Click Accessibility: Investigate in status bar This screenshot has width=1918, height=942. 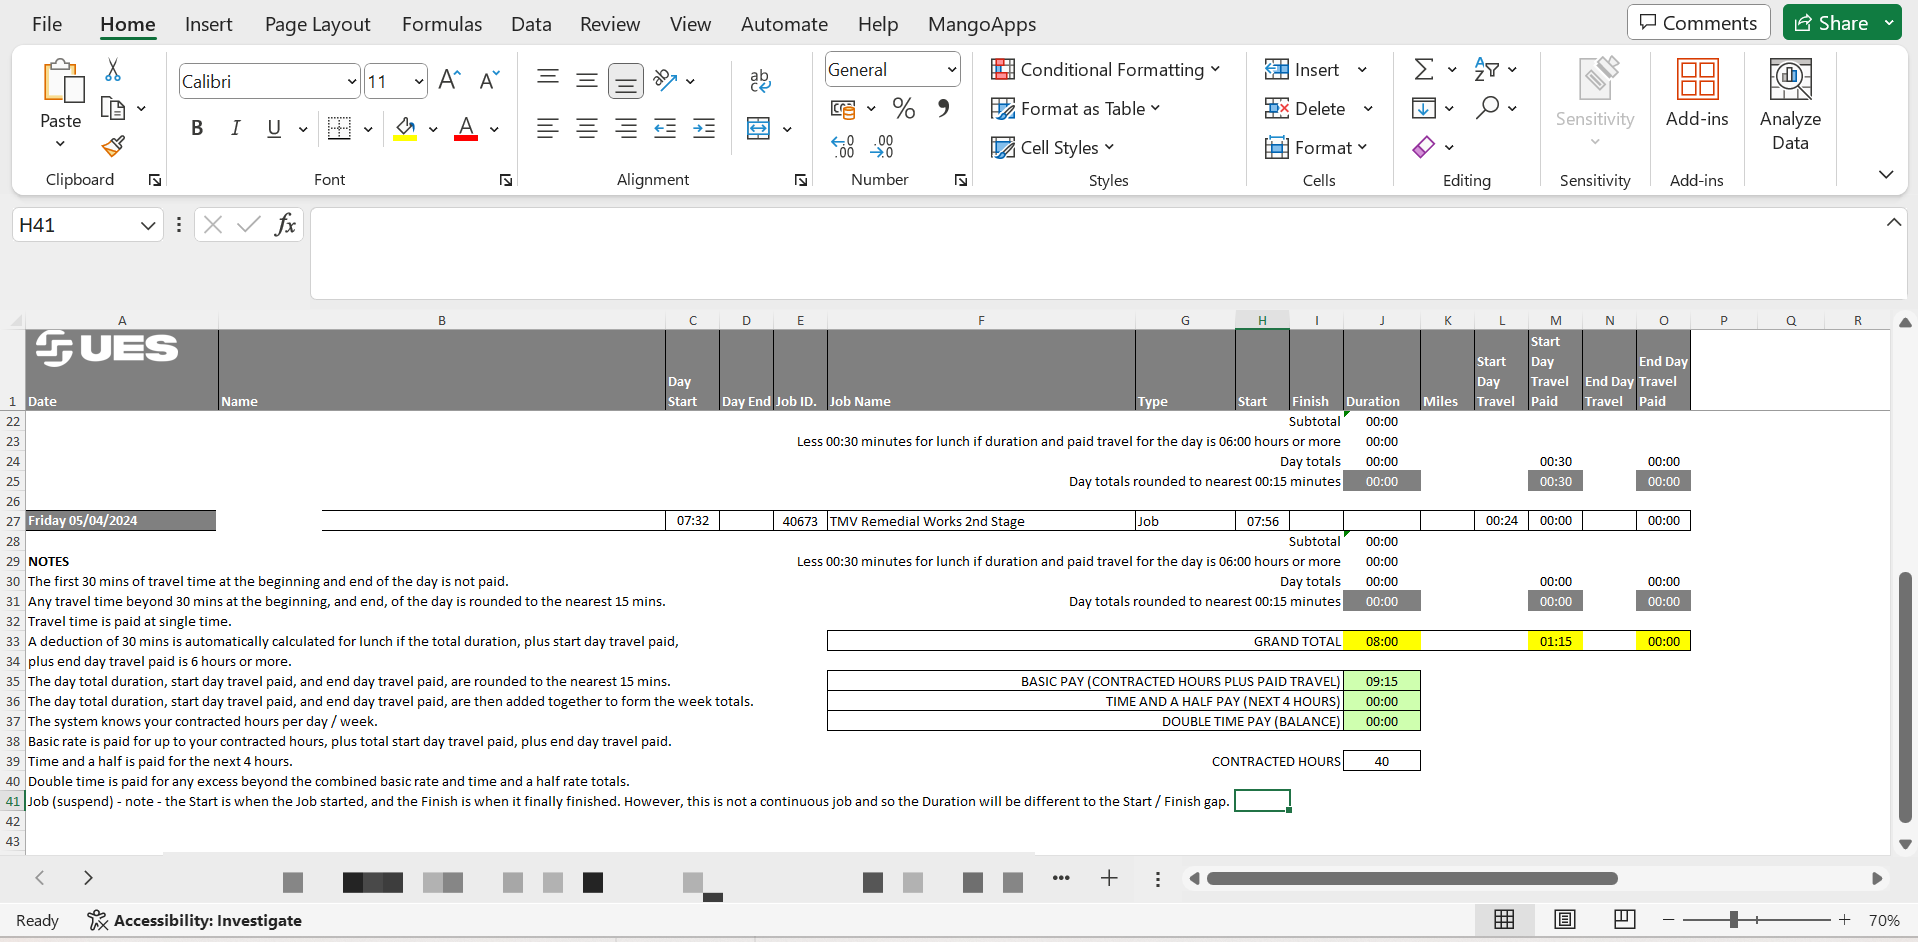[195, 920]
